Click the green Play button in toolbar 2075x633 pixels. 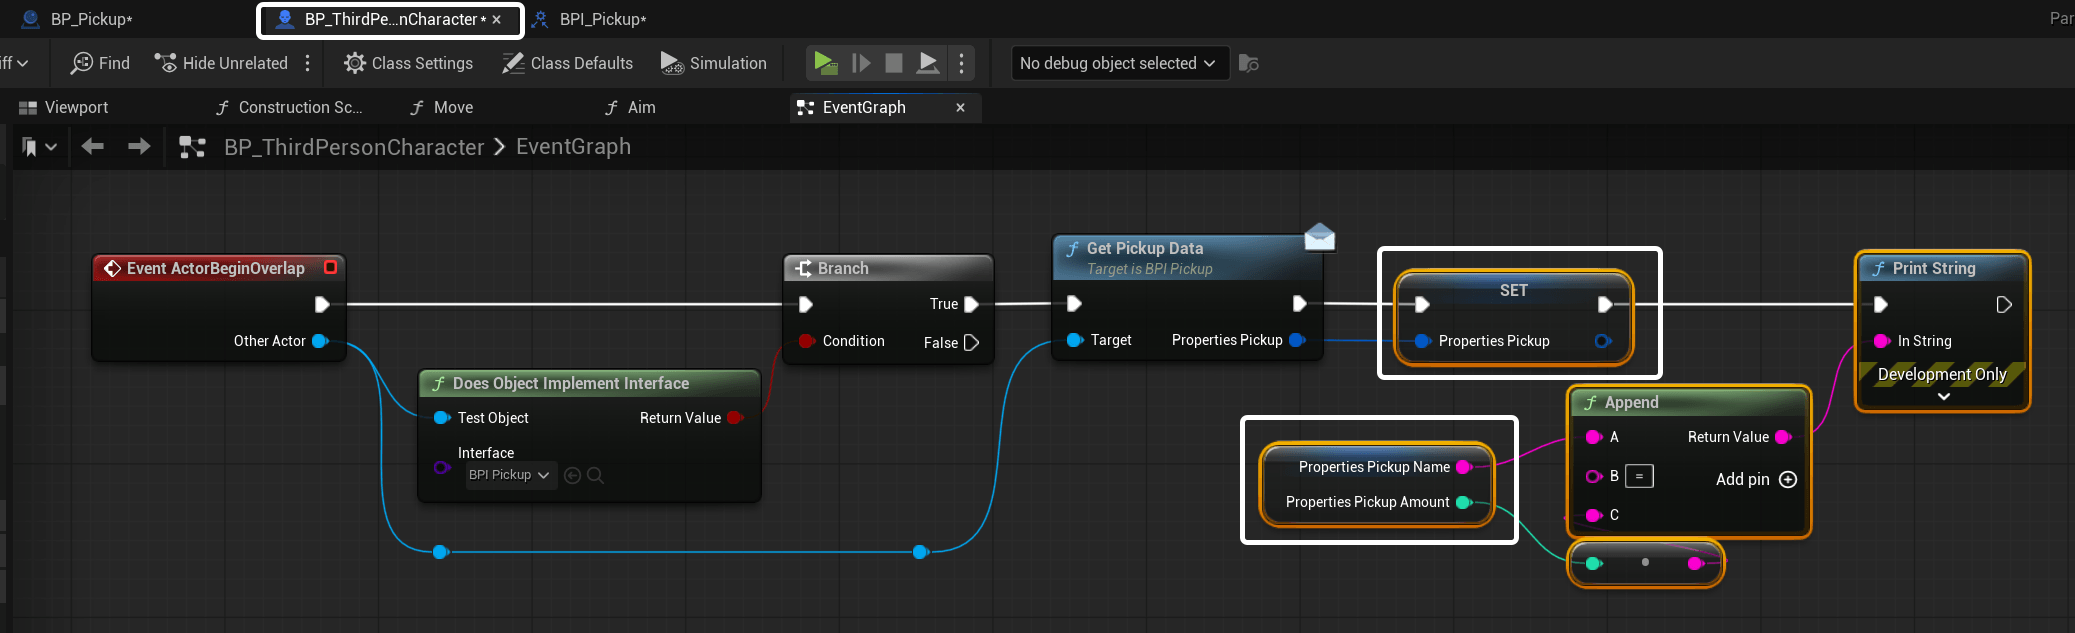click(x=824, y=63)
